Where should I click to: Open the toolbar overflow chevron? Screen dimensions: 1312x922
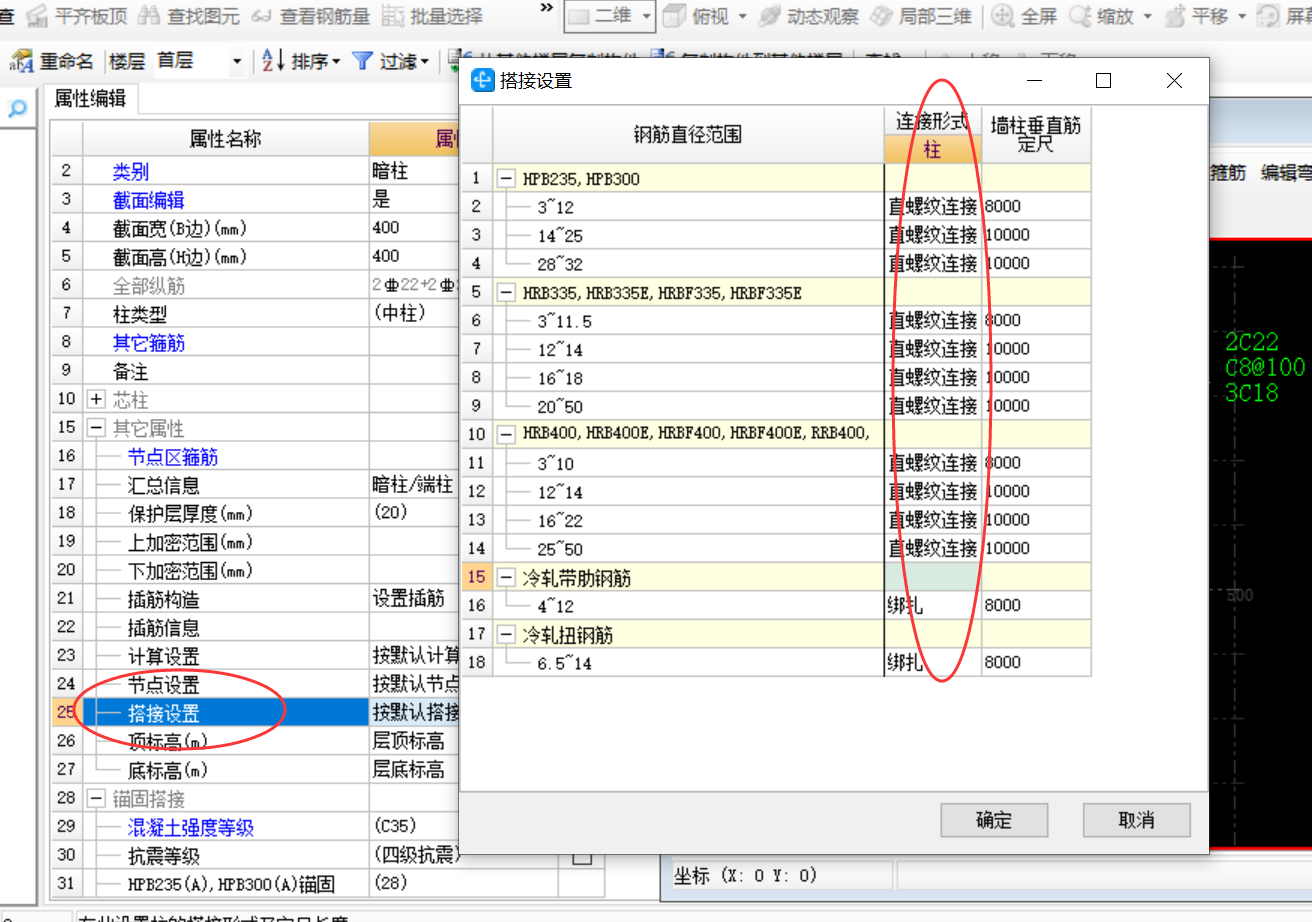click(546, 8)
